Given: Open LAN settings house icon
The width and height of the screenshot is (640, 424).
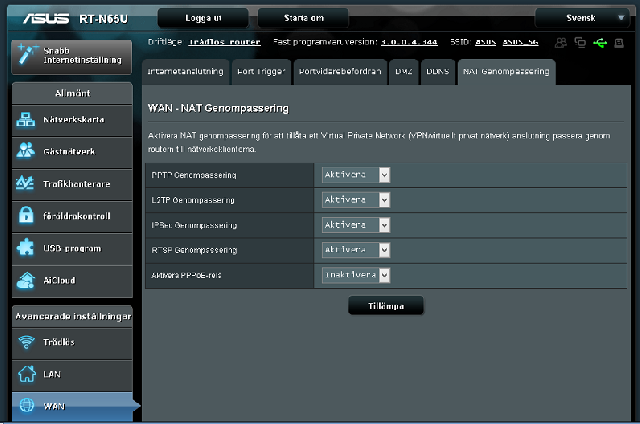Looking at the screenshot, I should 72,374.
